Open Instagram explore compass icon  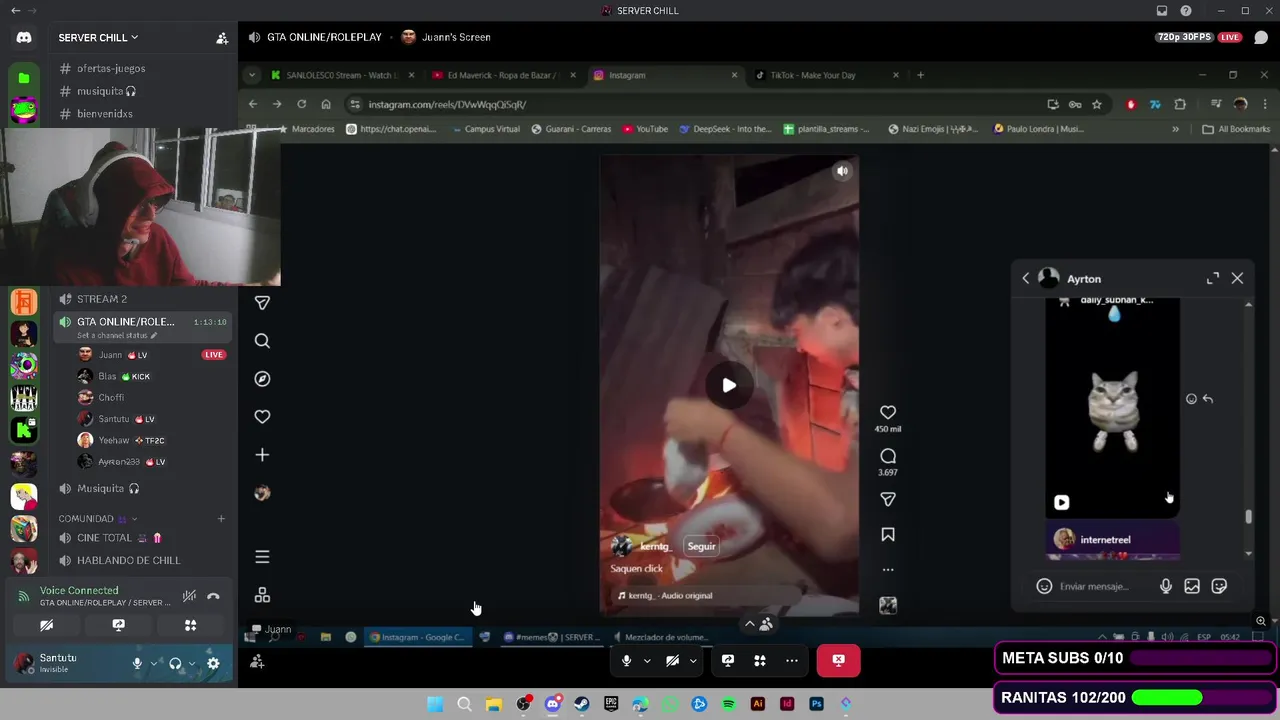(x=262, y=379)
